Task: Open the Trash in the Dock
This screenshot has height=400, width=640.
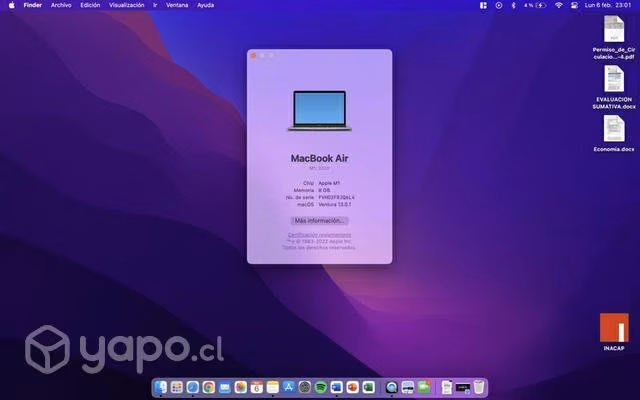Action: [479, 387]
